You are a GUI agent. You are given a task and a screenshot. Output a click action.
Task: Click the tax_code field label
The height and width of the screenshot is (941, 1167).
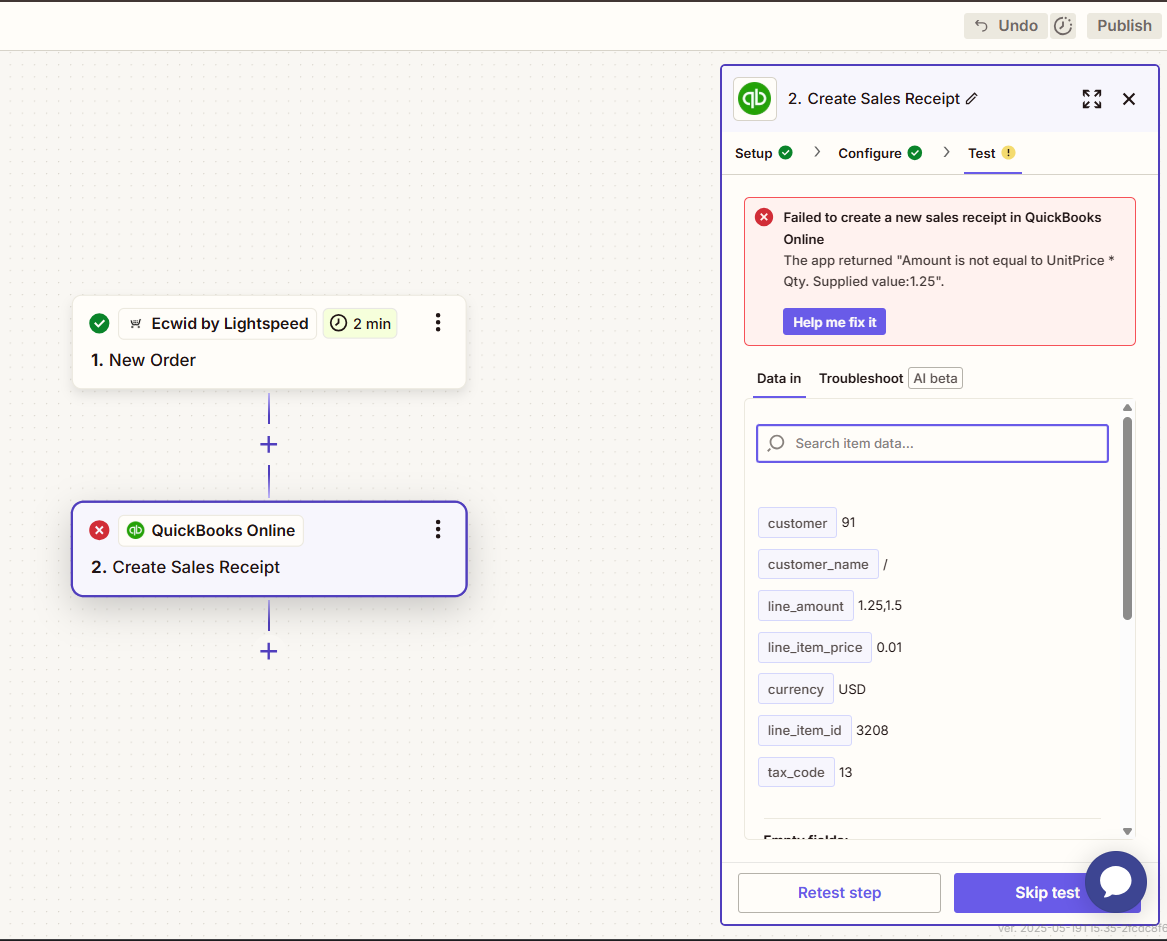pyautogui.click(x=796, y=772)
